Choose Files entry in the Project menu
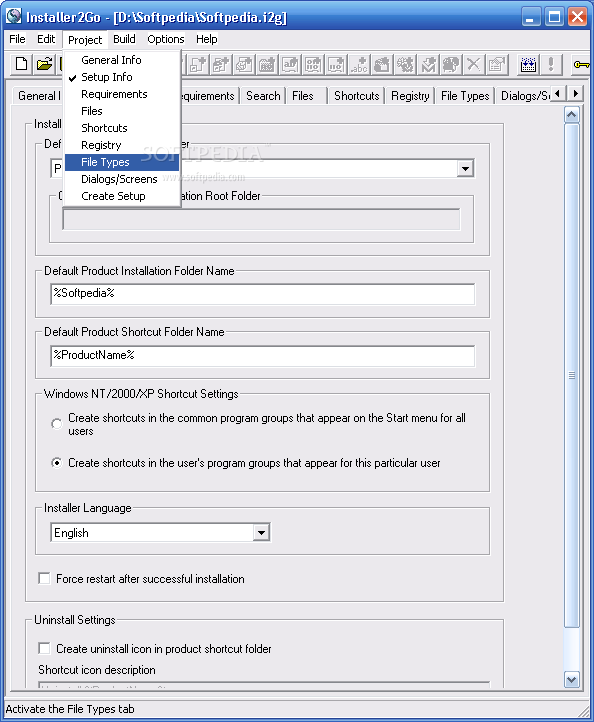 122,111
